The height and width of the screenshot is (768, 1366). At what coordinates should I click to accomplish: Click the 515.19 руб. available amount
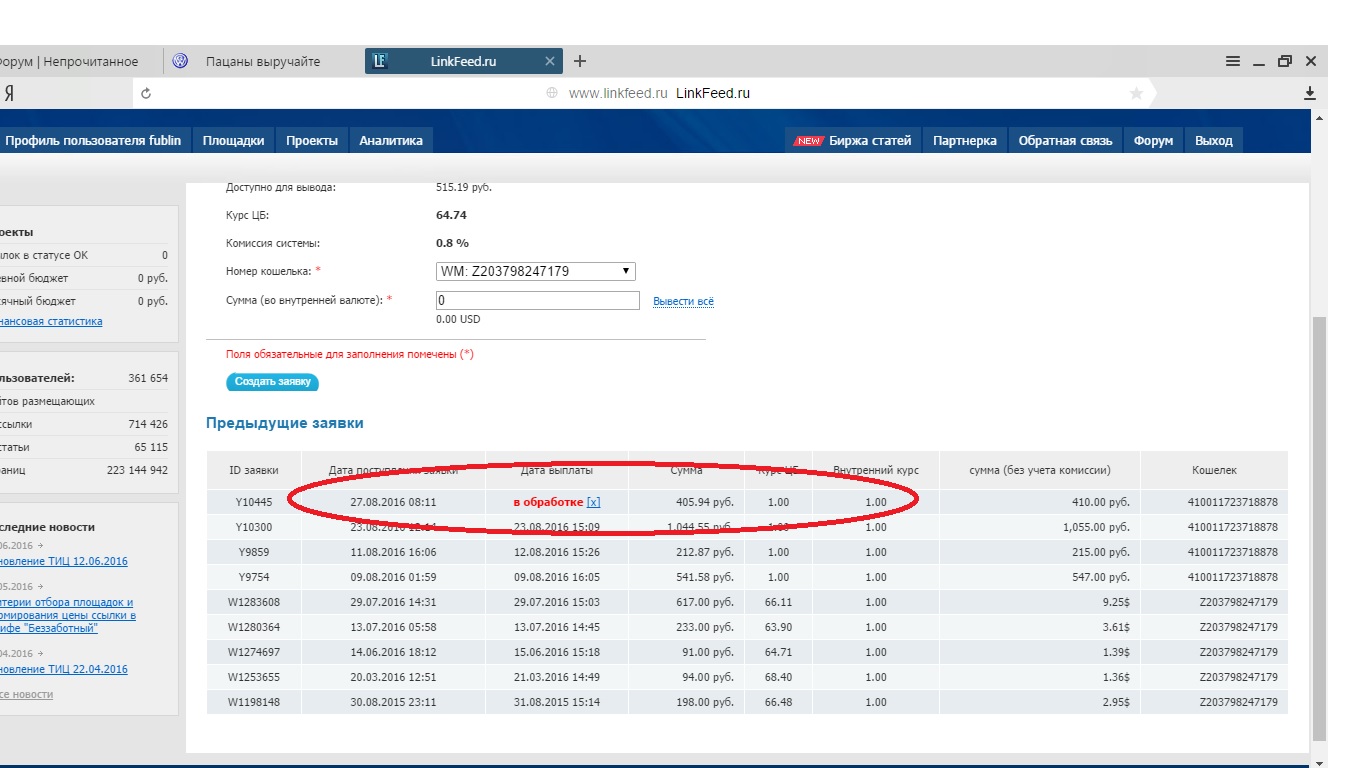point(464,187)
